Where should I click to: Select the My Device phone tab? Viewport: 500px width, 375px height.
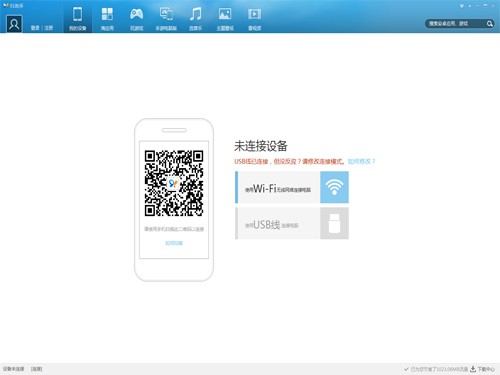(x=77, y=19)
